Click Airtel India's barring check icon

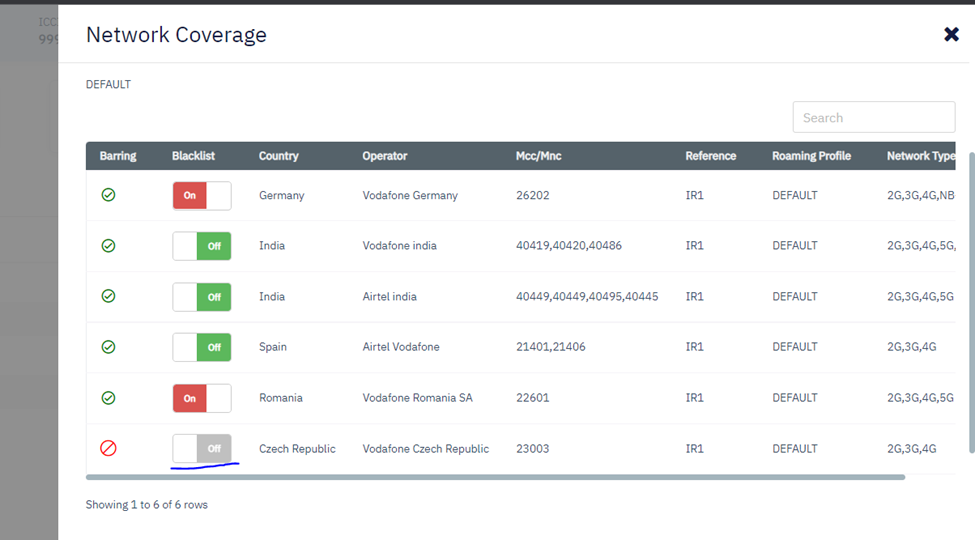(108, 297)
